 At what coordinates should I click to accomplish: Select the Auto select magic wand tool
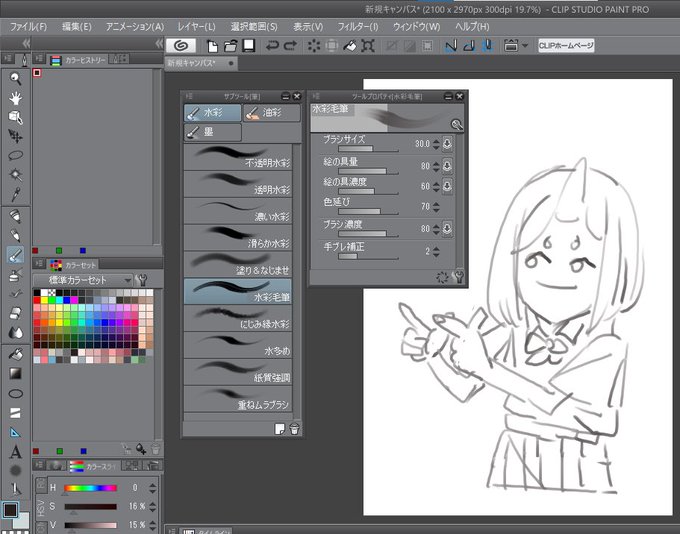click(16, 174)
